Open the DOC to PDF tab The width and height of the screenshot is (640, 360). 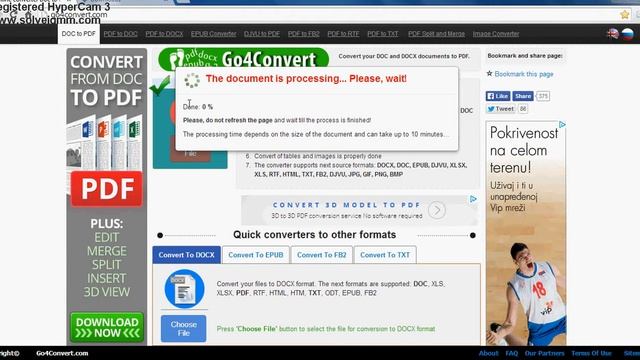(x=78, y=34)
